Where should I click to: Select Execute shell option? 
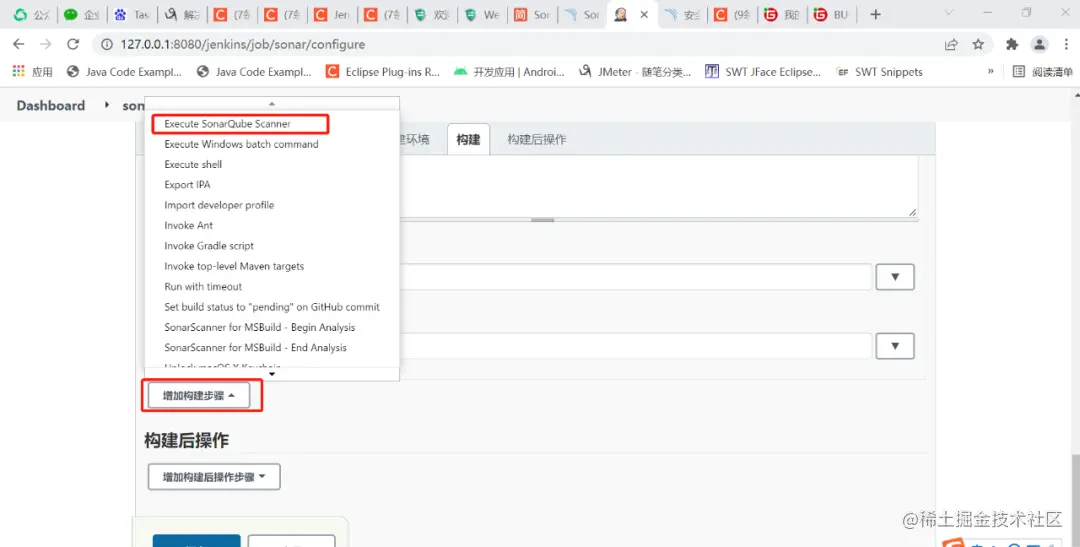(x=193, y=165)
